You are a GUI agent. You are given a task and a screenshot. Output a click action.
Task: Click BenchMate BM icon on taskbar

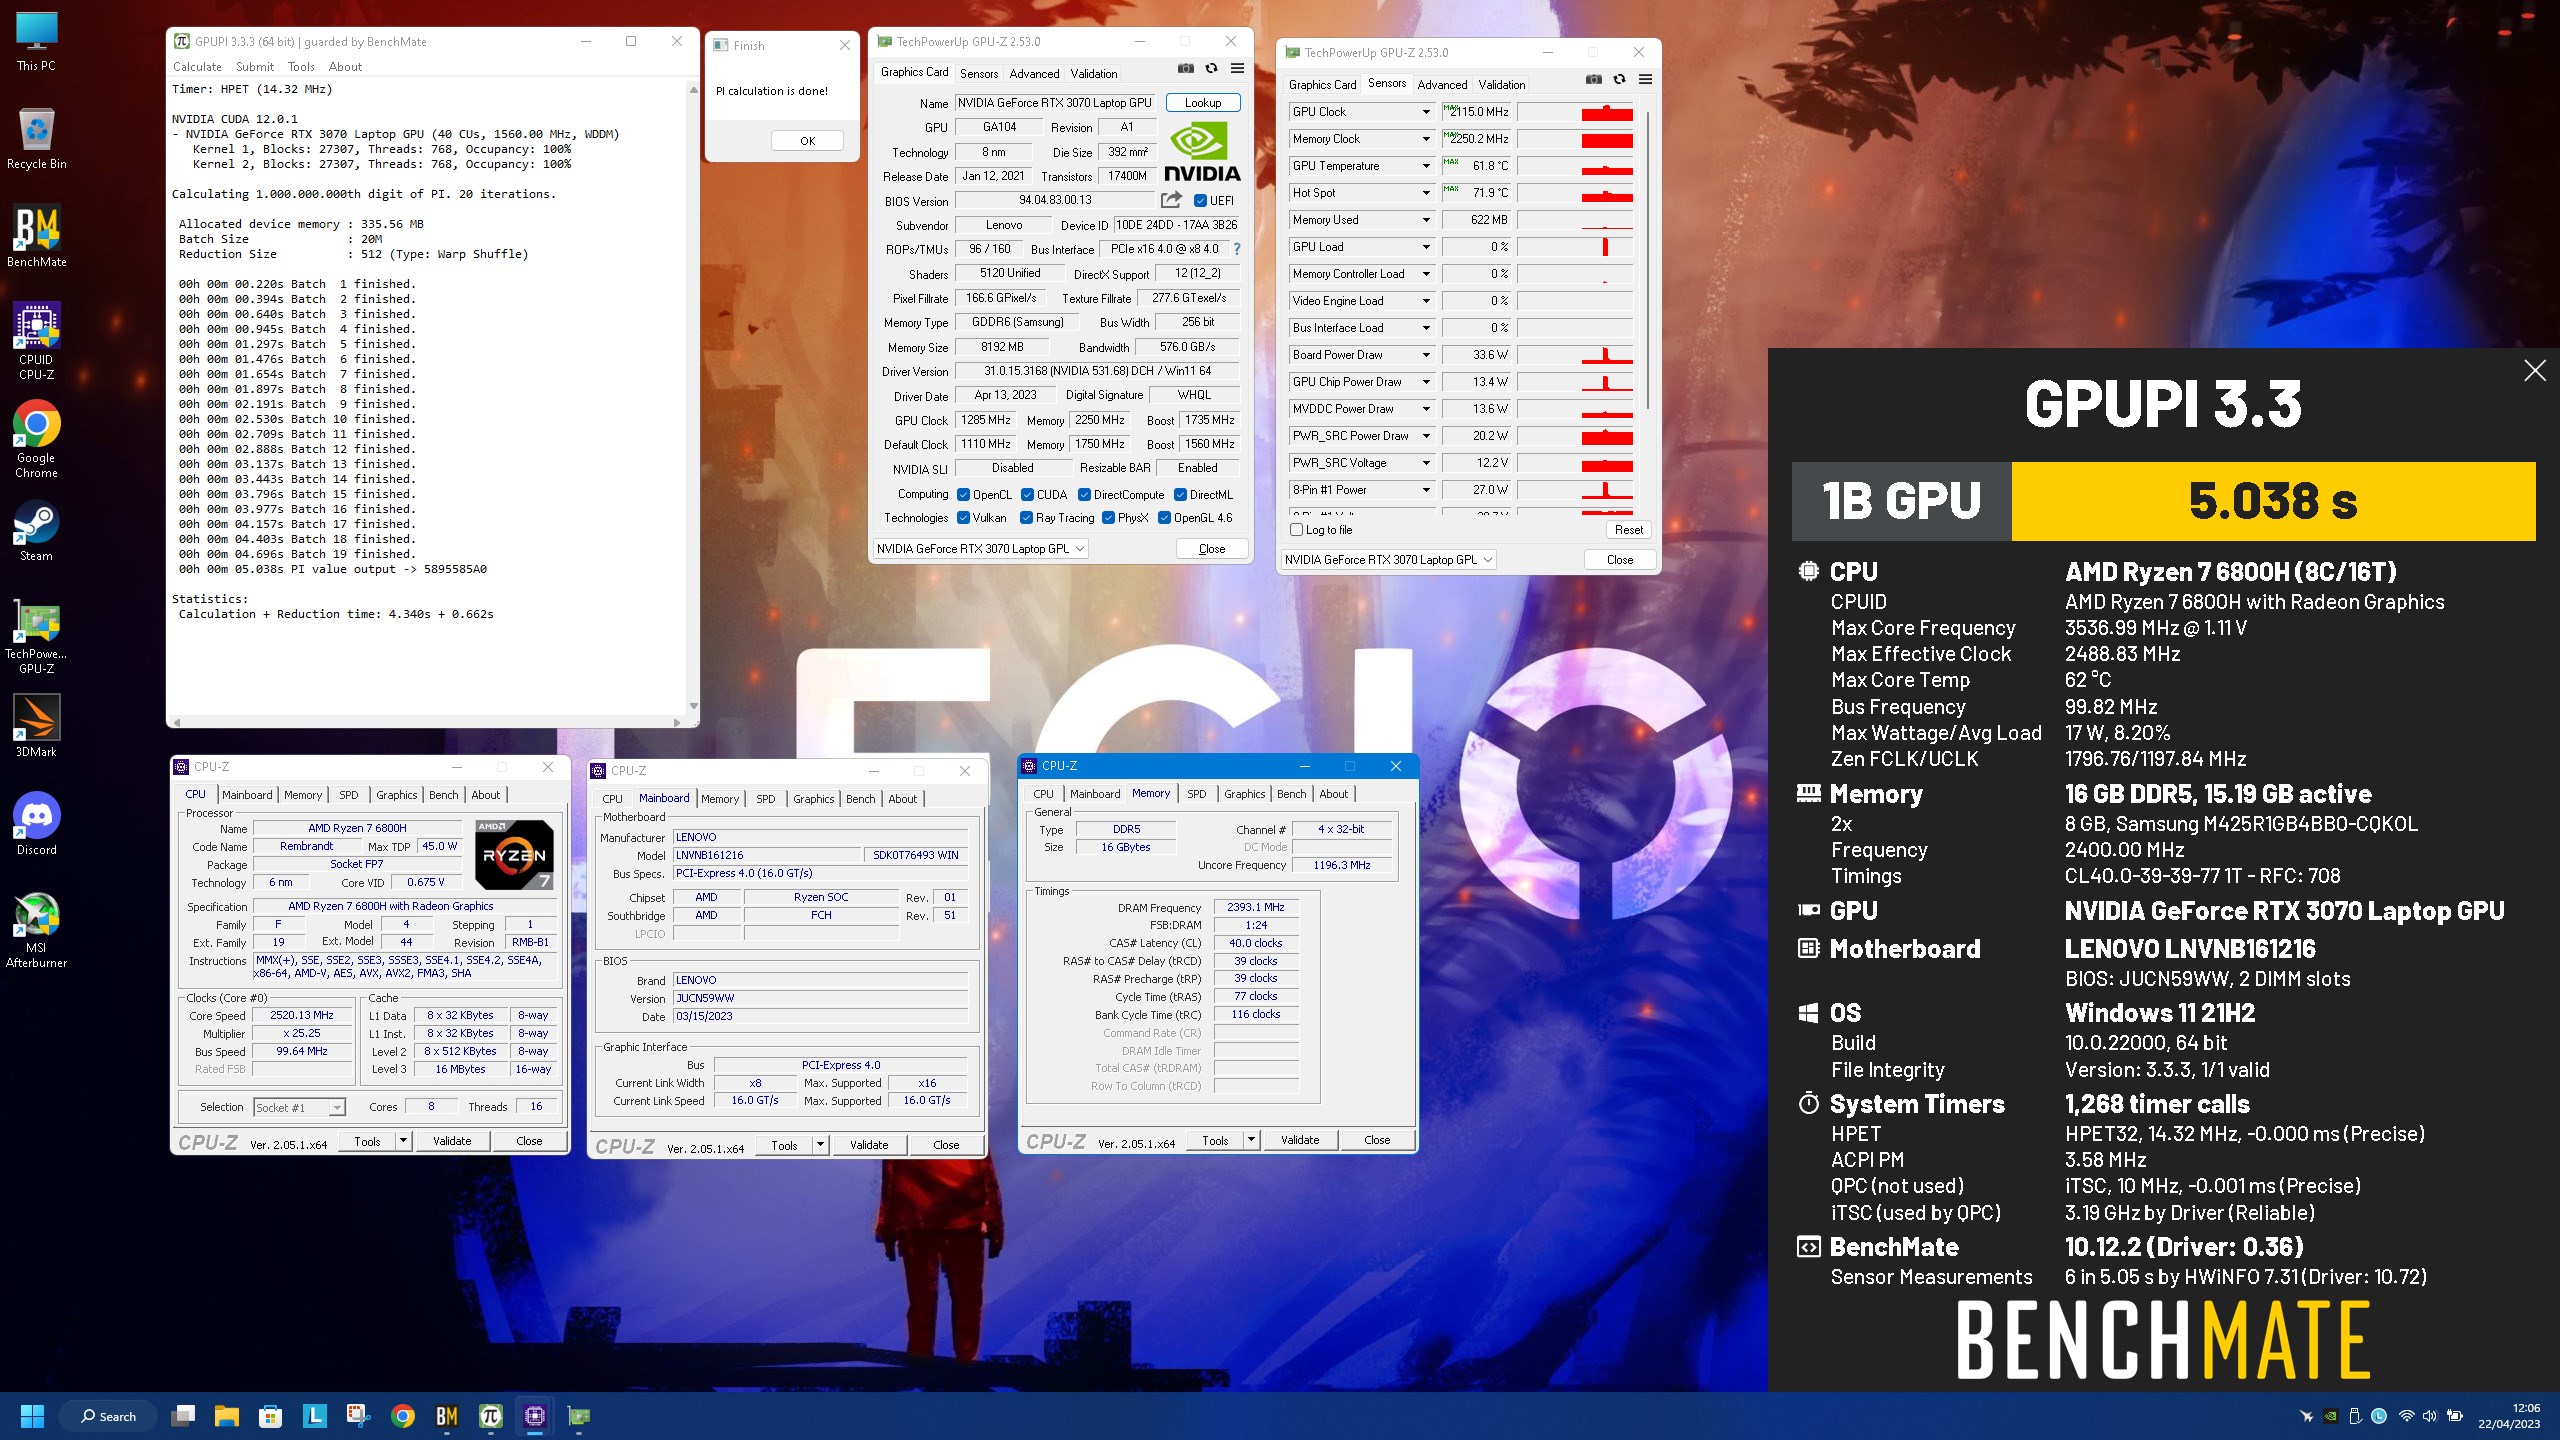pos(446,1416)
